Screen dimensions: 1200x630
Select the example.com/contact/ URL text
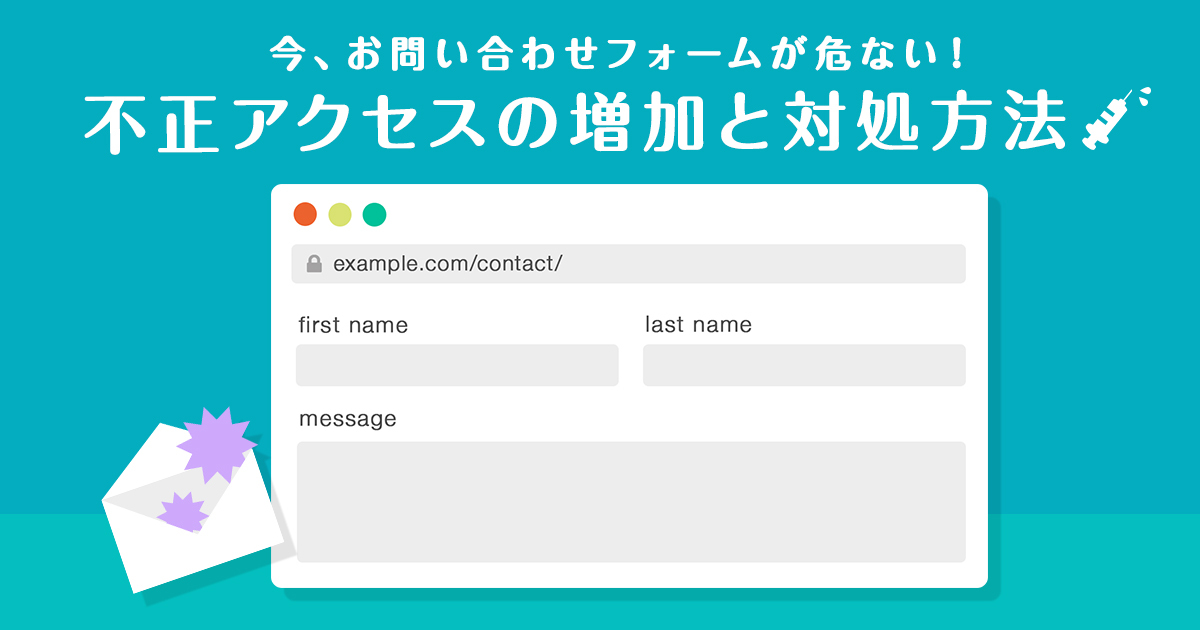tap(448, 264)
